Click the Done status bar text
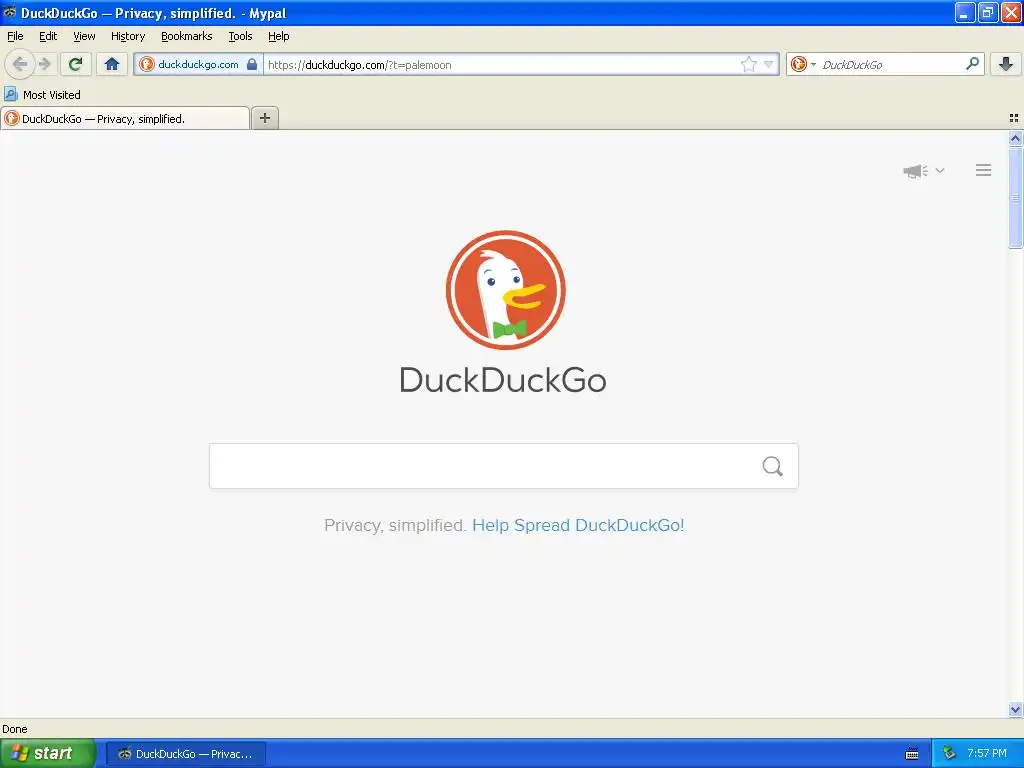 tap(14, 729)
